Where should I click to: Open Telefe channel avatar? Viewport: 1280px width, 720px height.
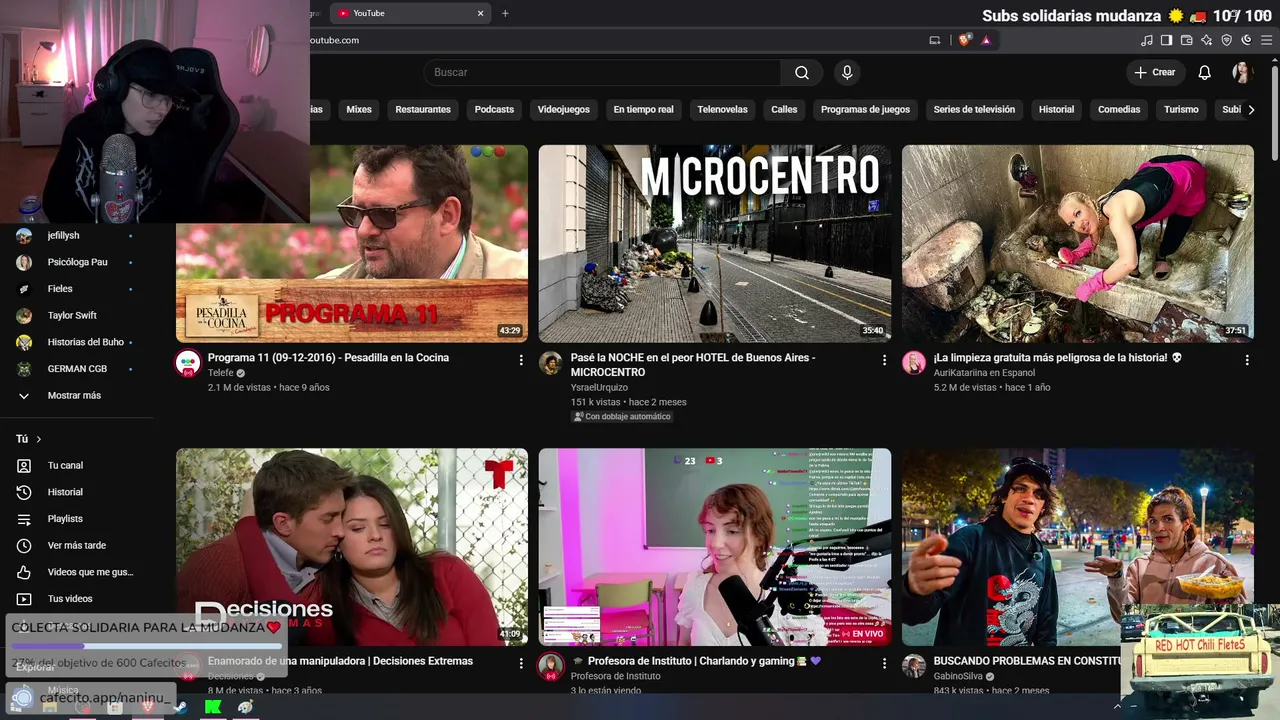(188, 363)
